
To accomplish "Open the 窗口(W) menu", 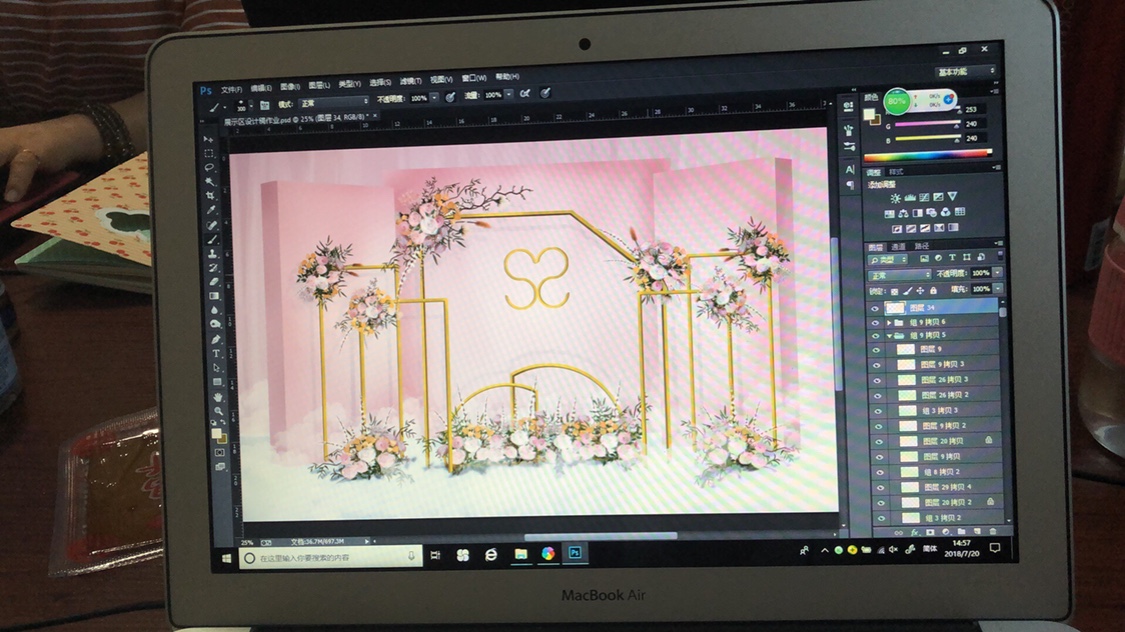I will [x=474, y=78].
